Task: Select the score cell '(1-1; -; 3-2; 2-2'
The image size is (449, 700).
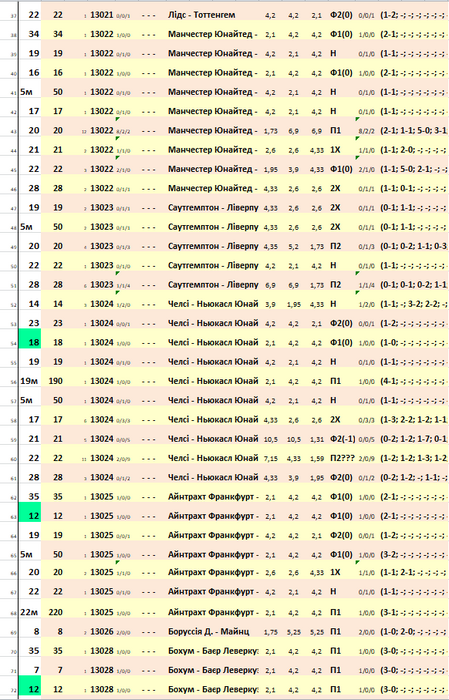Action: coord(413,304)
